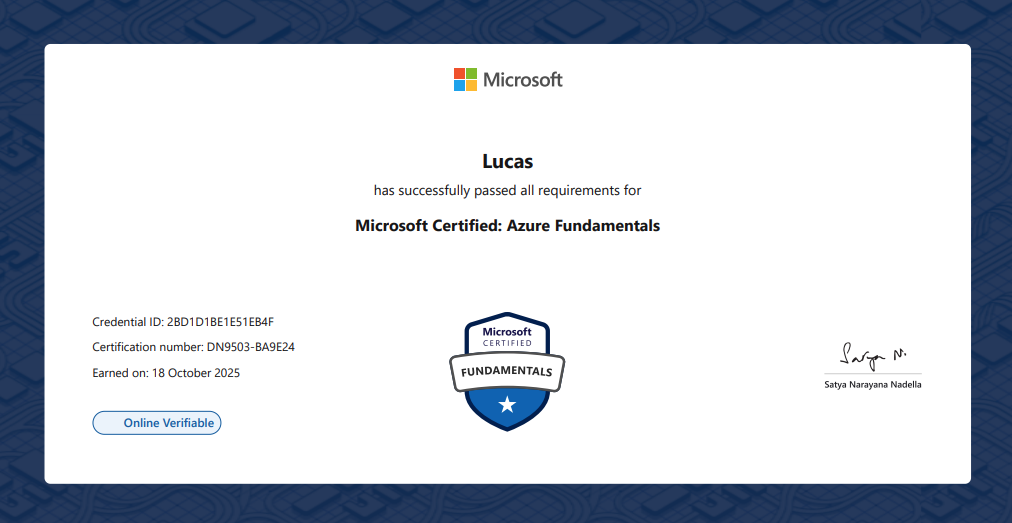Click the green square in Microsoft logo

(472, 73)
